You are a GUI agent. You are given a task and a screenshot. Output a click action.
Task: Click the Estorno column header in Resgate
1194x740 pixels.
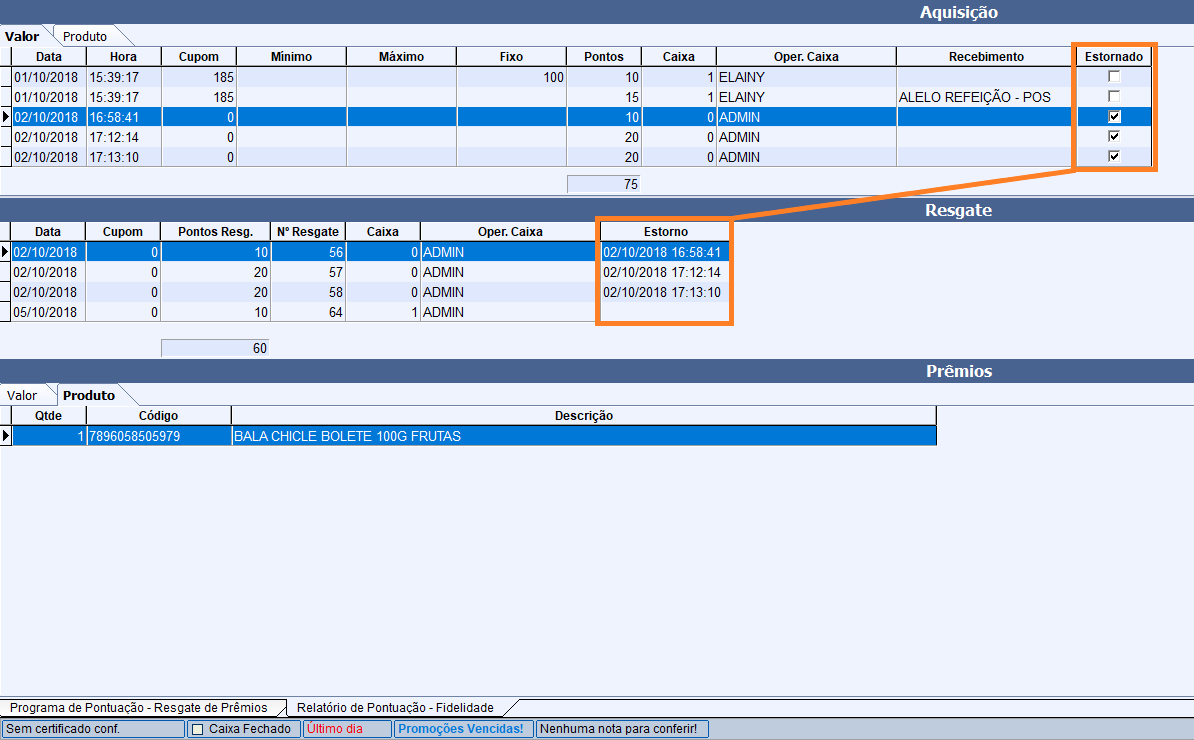point(665,232)
